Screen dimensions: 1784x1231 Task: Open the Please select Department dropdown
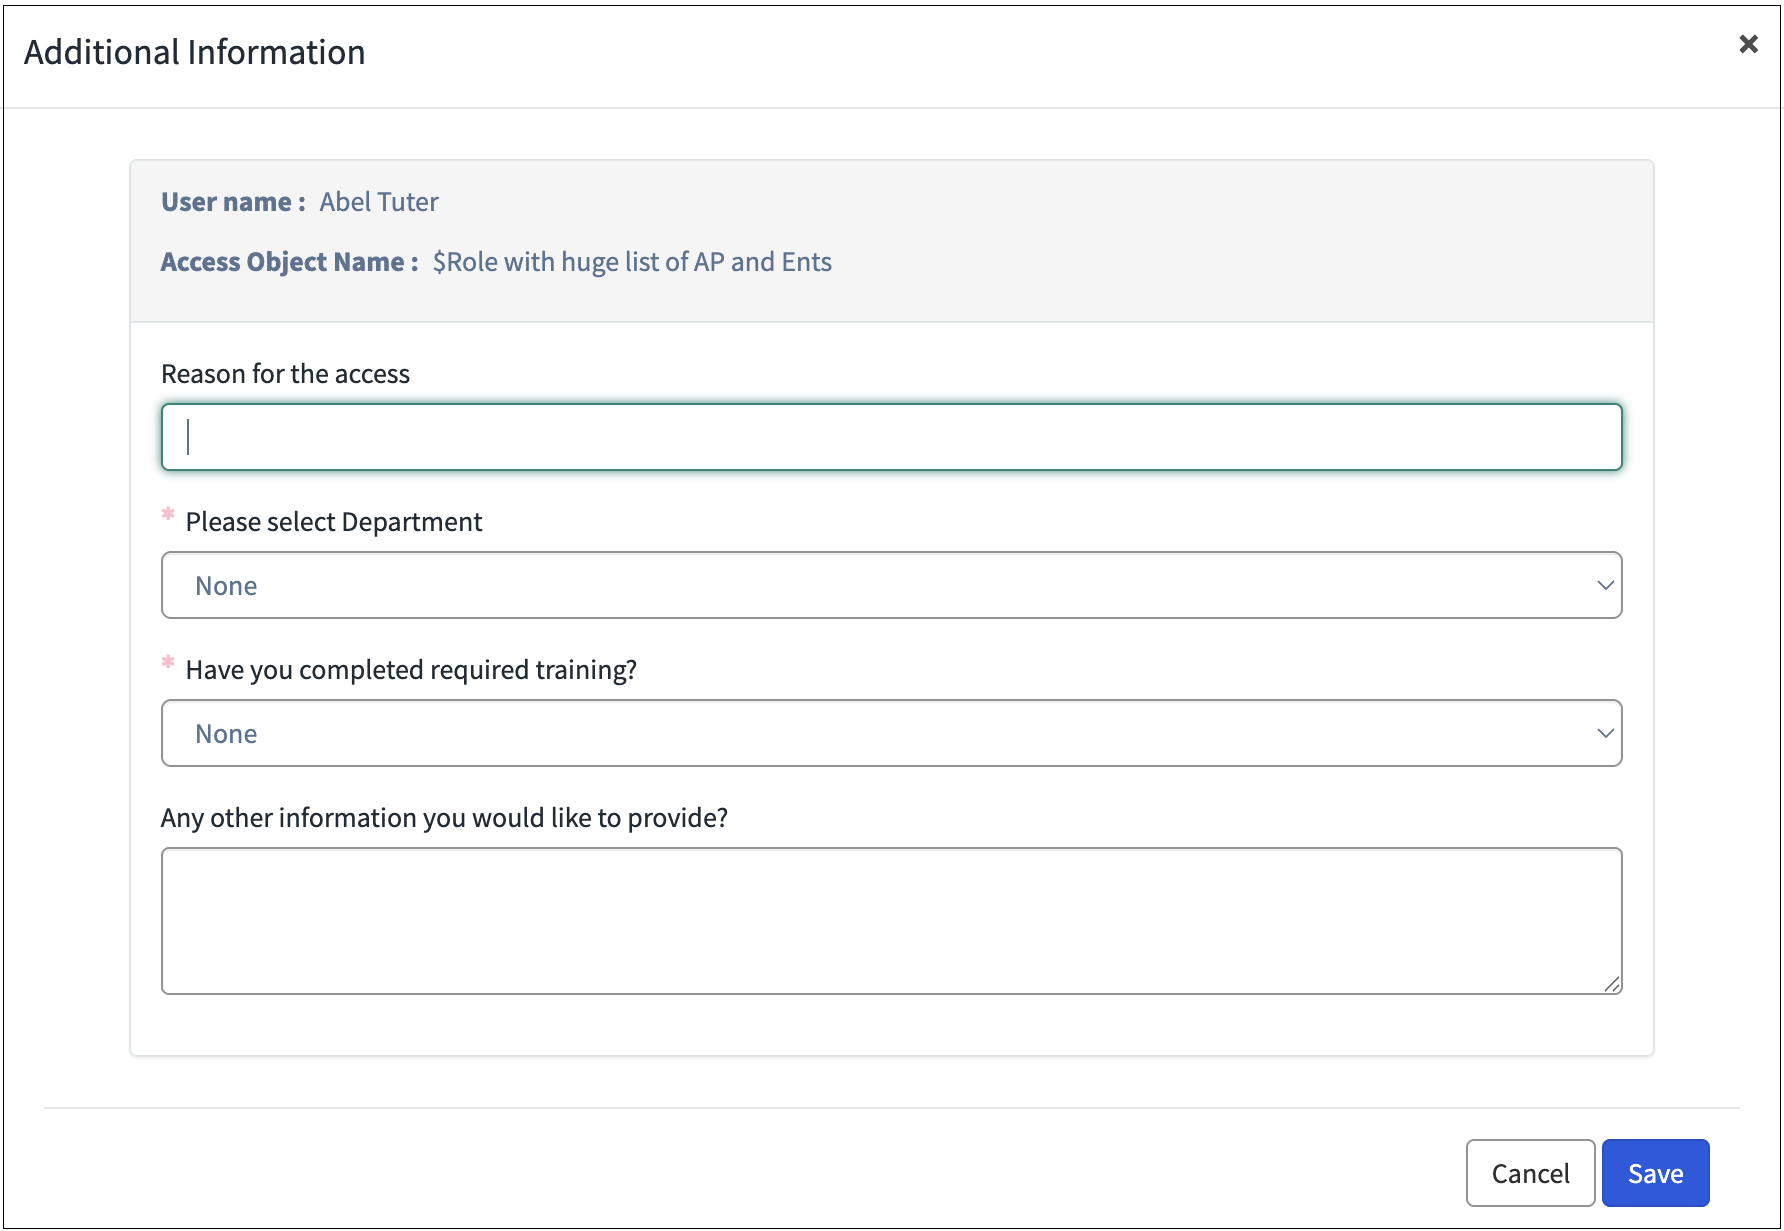[x=890, y=585]
